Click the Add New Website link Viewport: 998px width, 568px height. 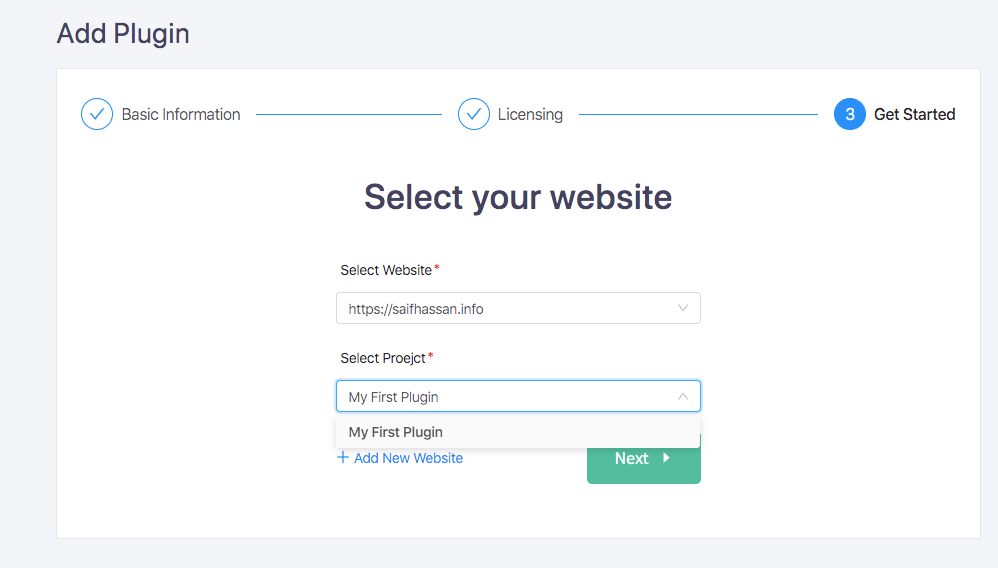click(408, 458)
